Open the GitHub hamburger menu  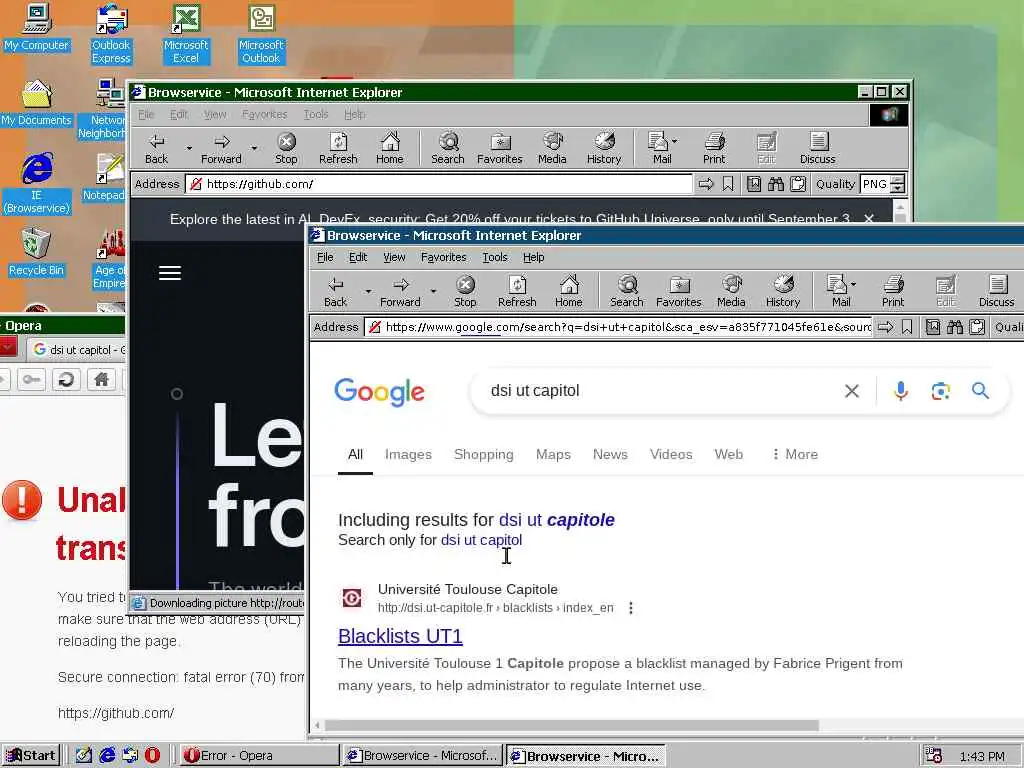click(170, 273)
